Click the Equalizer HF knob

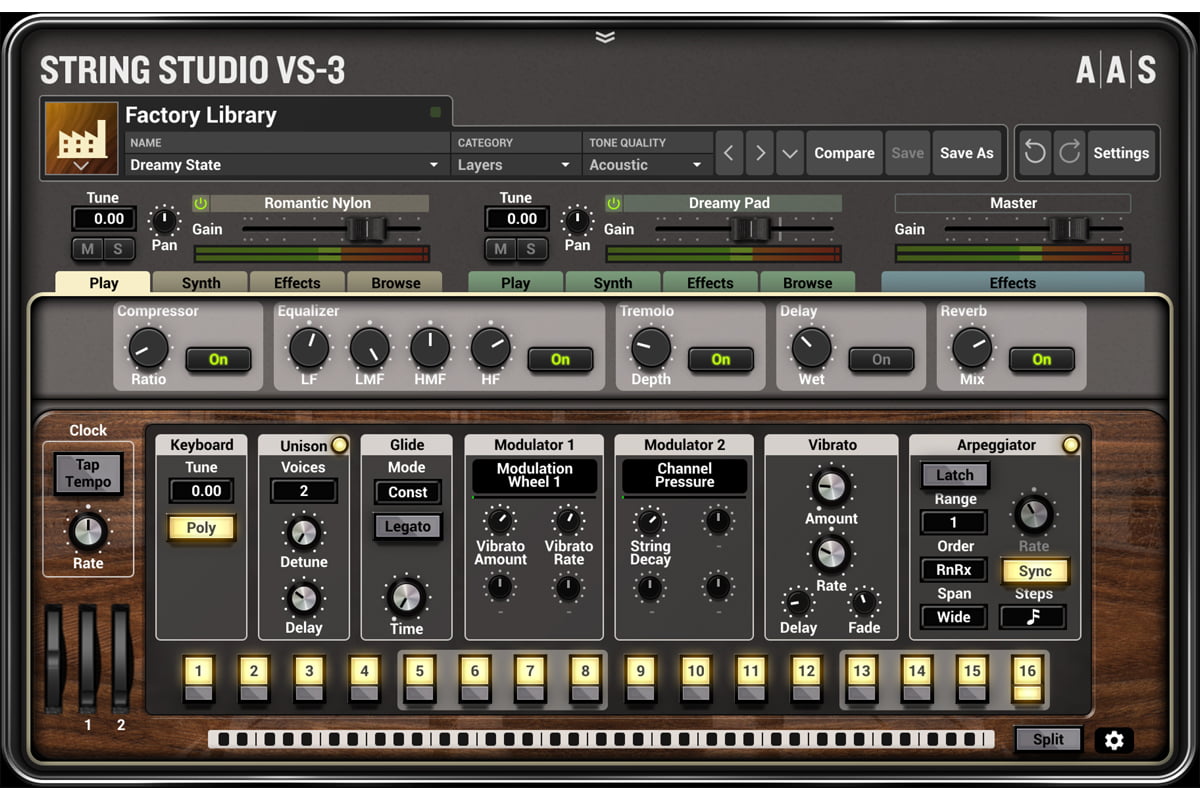pos(491,348)
